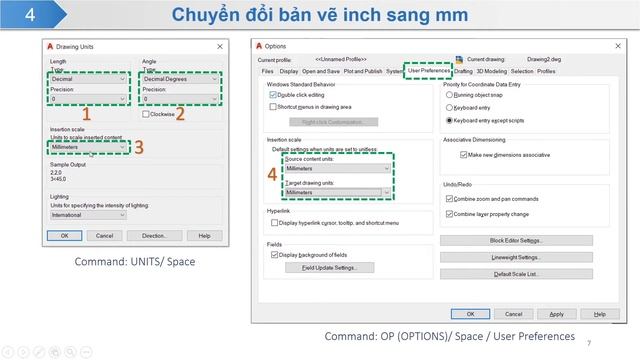Open Angle Type dropdown showing Decimal Degrees

(x=180, y=79)
